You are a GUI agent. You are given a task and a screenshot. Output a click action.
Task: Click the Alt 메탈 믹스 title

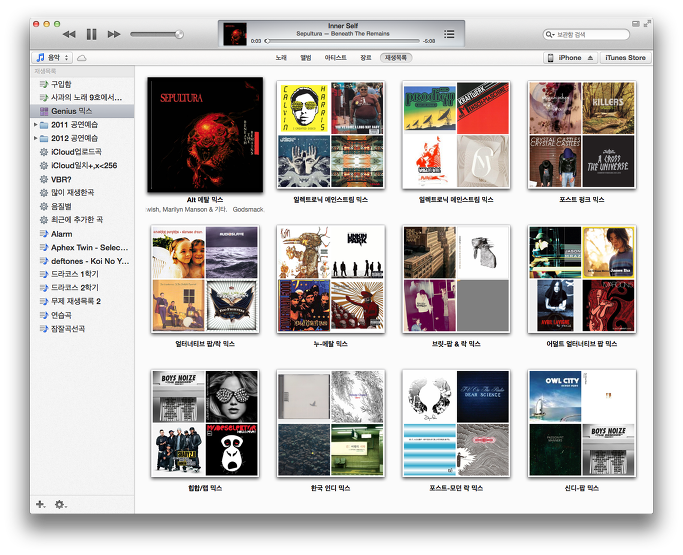coord(205,200)
